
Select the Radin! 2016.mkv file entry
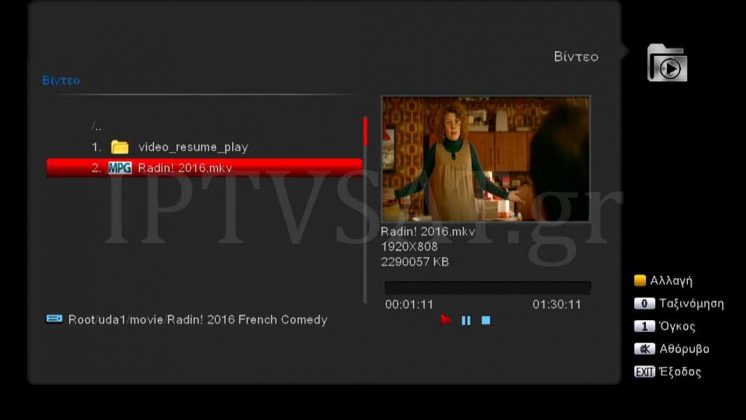[x=205, y=168]
